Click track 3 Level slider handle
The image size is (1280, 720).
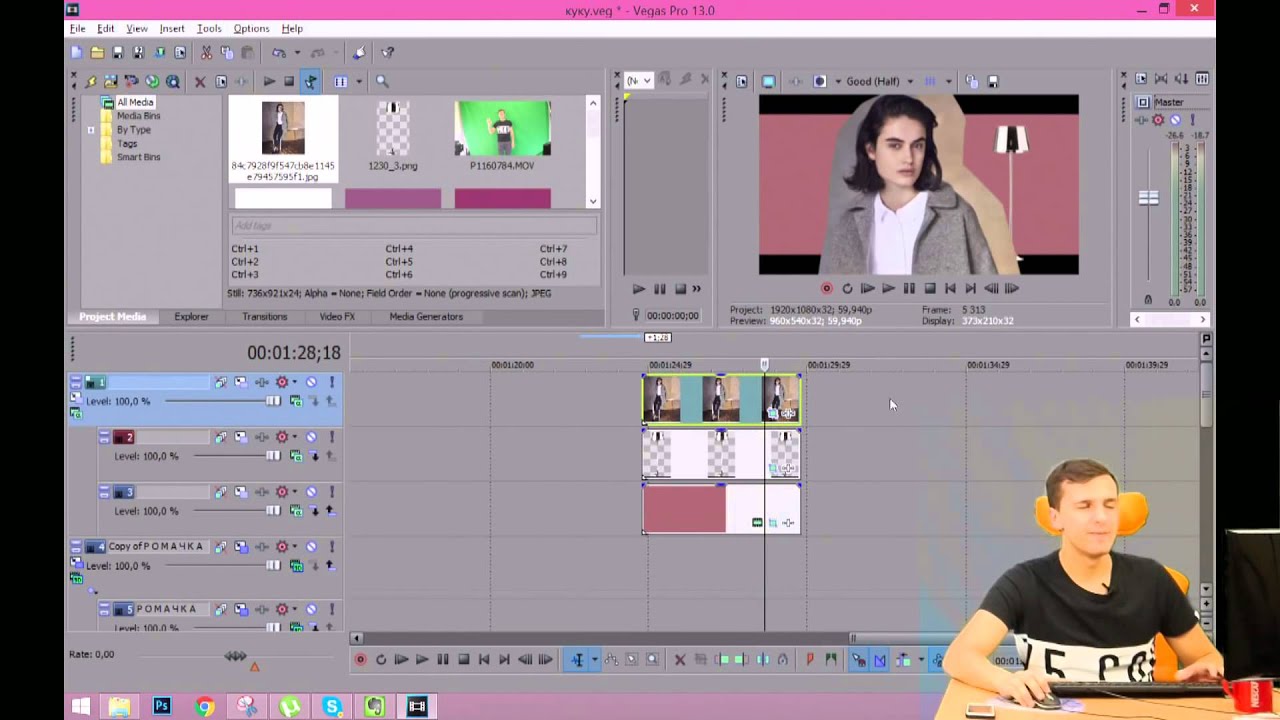click(273, 511)
